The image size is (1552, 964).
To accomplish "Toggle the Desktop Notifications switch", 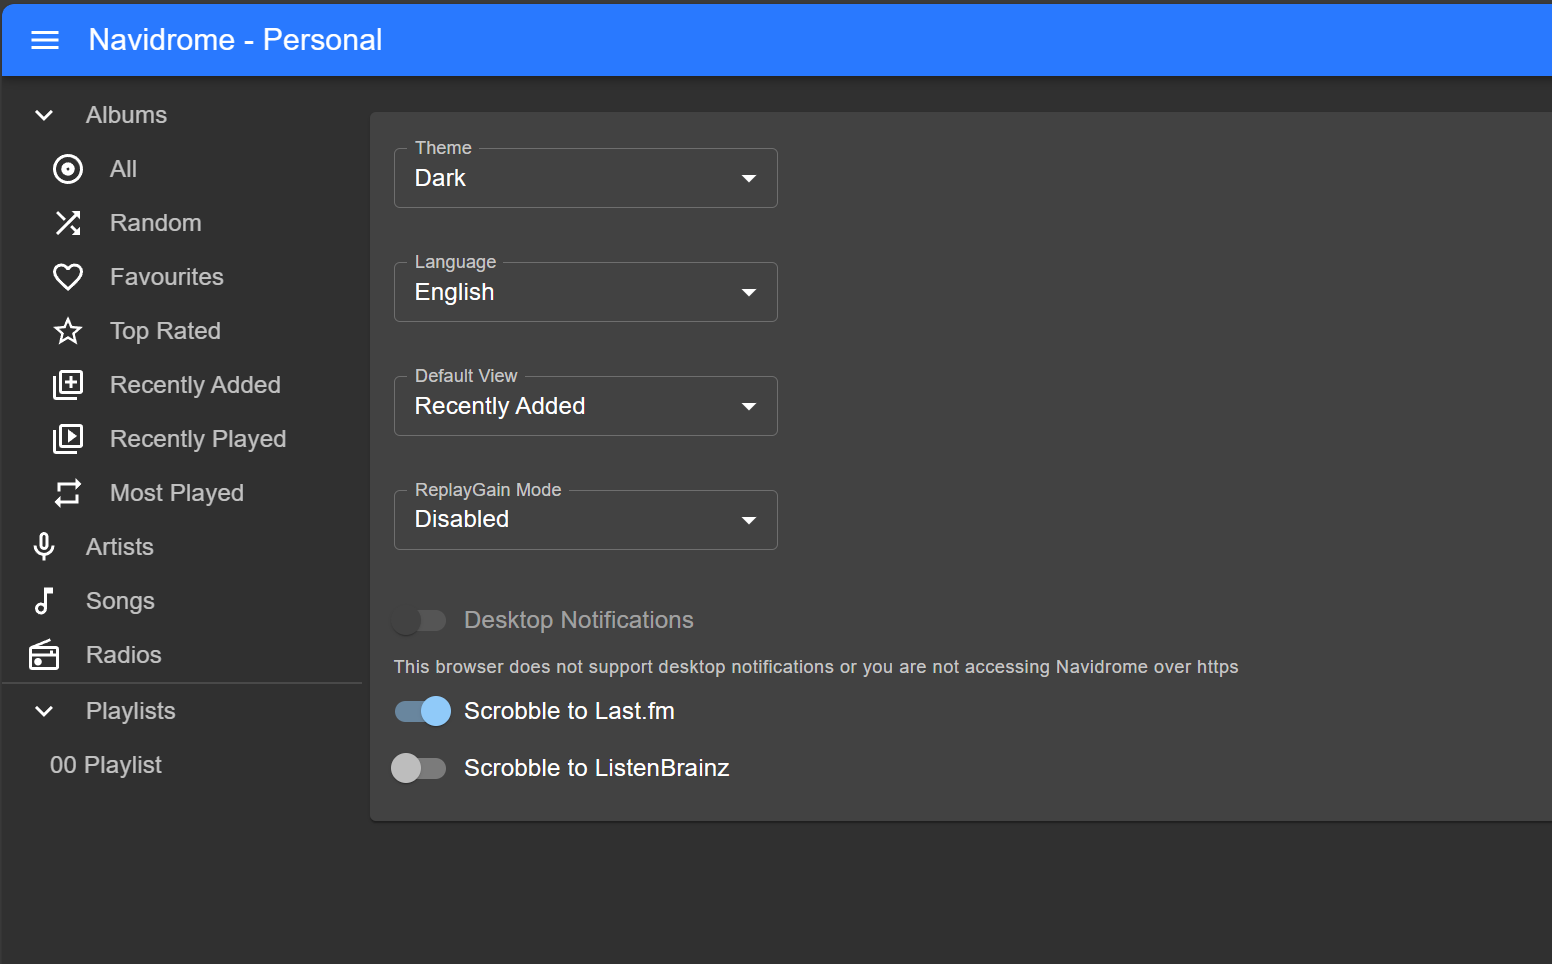I will pos(419,621).
